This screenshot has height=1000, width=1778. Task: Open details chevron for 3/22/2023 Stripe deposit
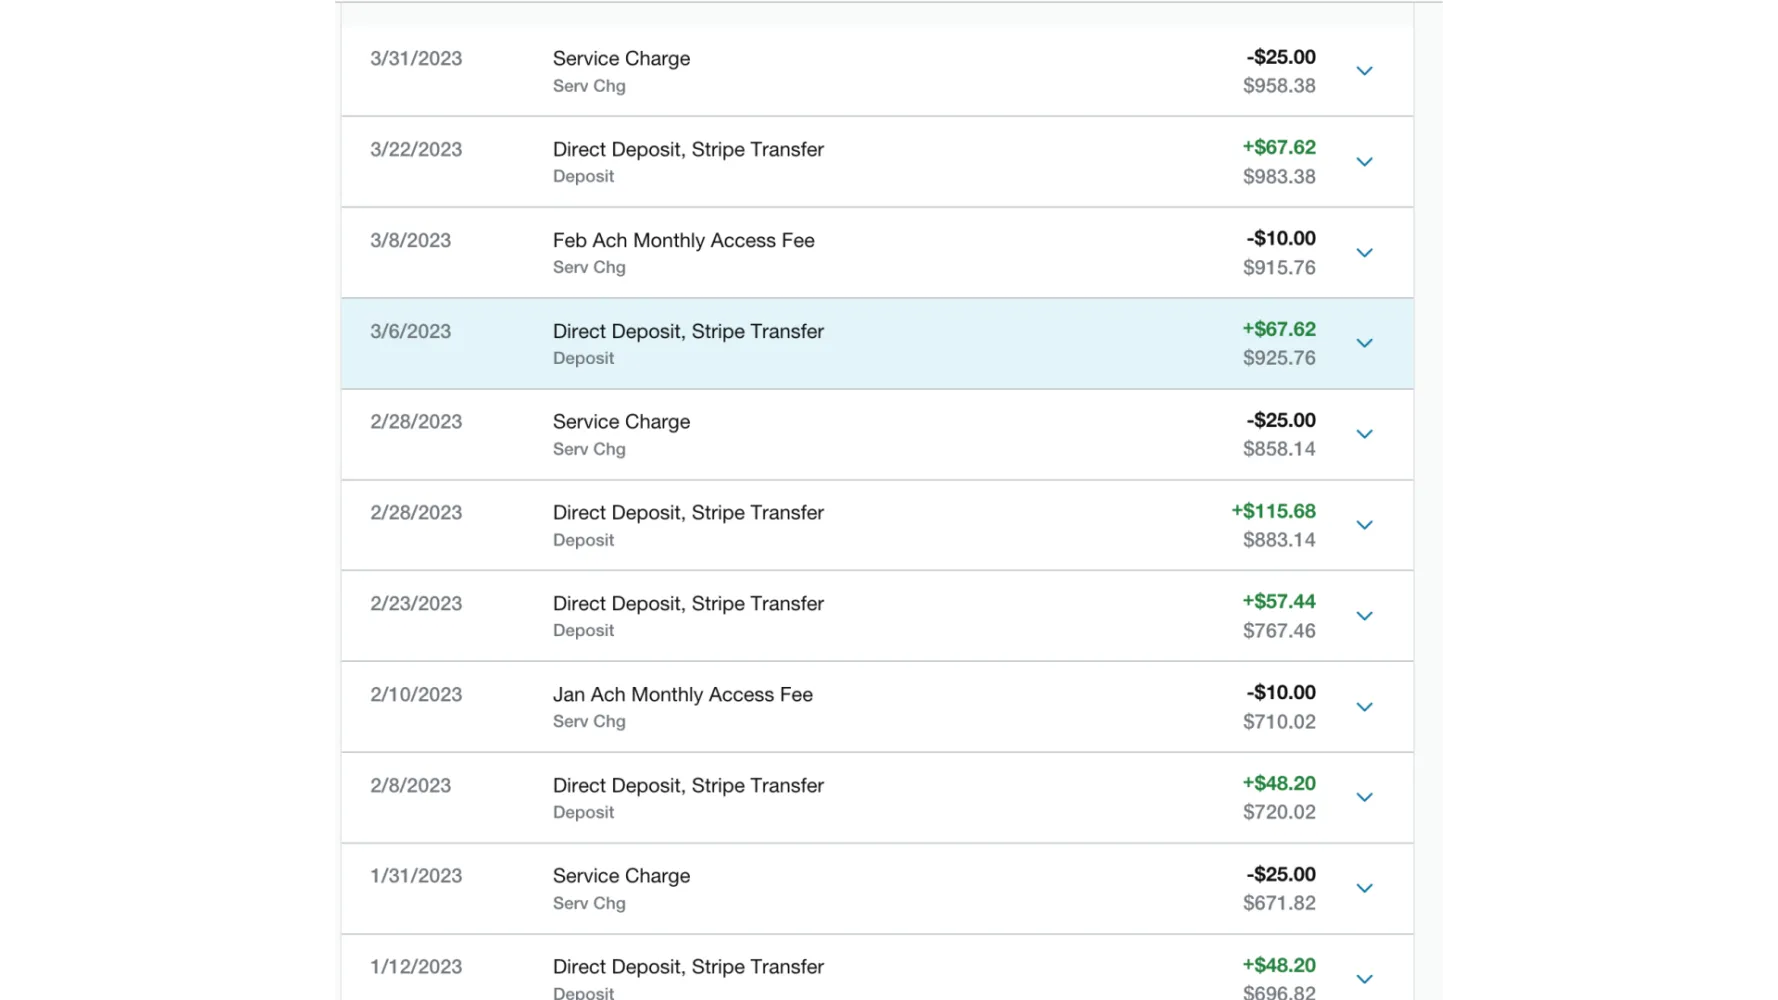pyautogui.click(x=1364, y=162)
